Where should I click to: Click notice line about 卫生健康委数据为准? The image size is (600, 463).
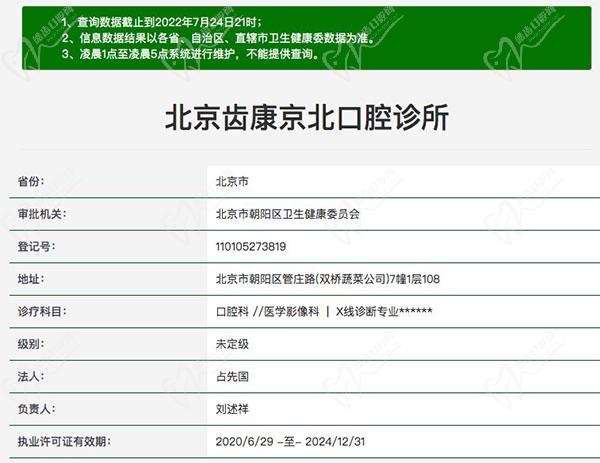(218, 38)
